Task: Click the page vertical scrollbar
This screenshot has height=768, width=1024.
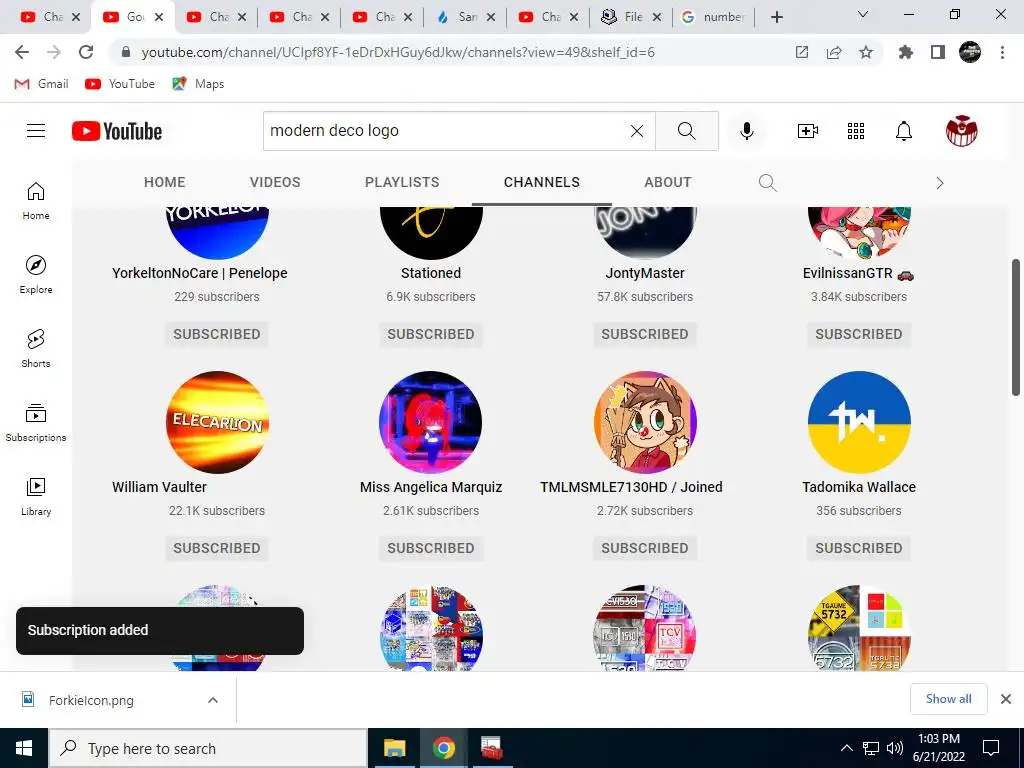Action: [x=1016, y=327]
